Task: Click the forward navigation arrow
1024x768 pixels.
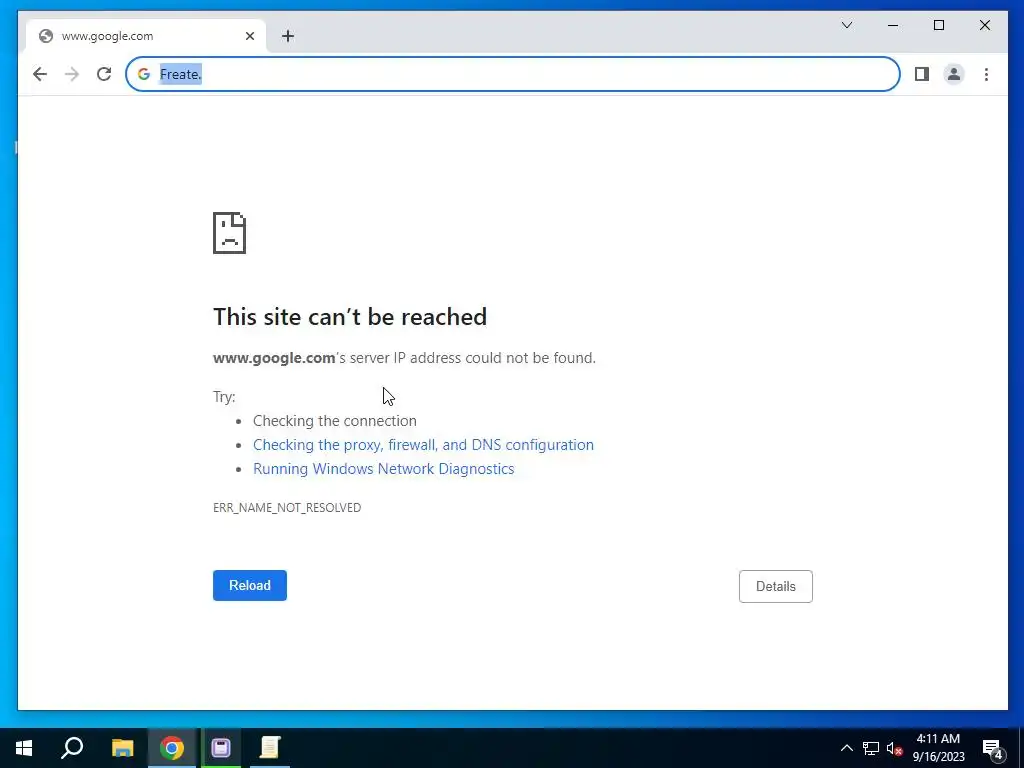Action: 72,74
